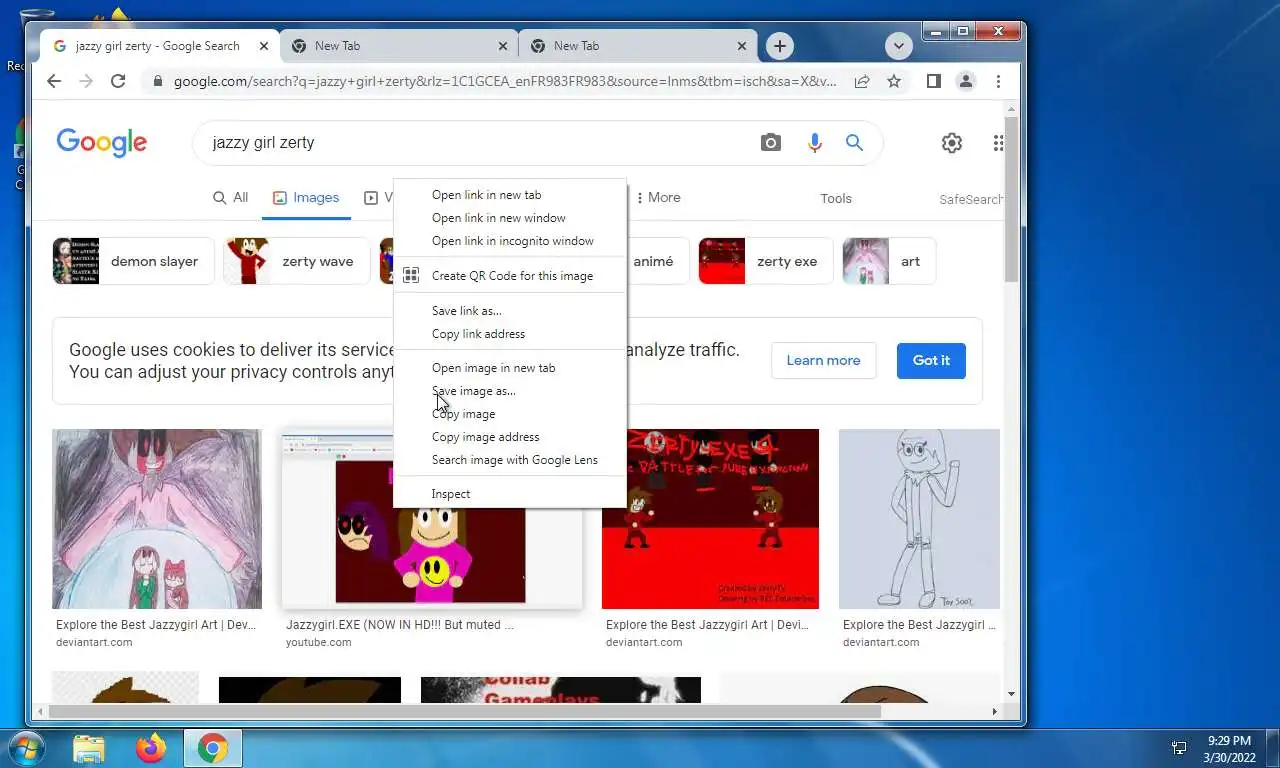Open the Chrome side panel icon

click(933, 81)
